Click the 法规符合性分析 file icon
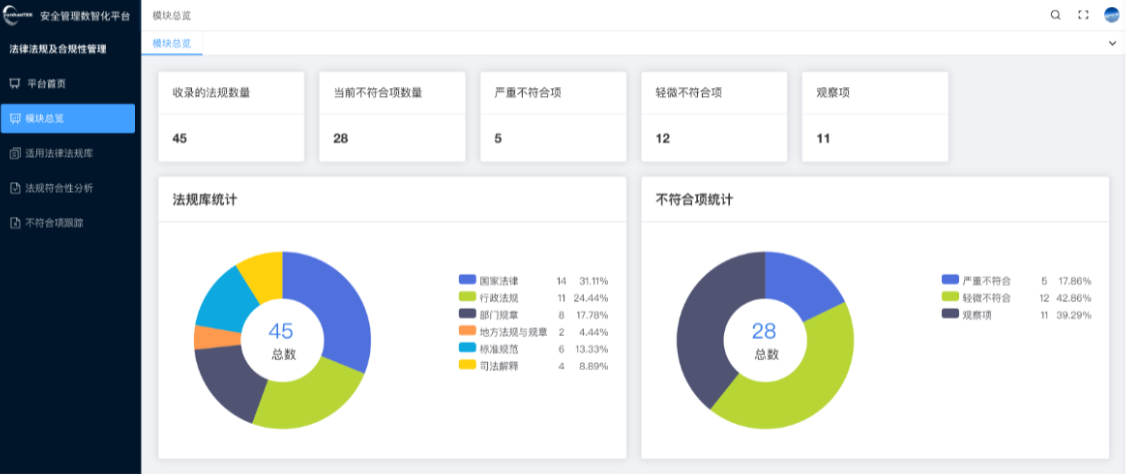Image resolution: width=1126 pixels, height=474 pixels. 15,188
